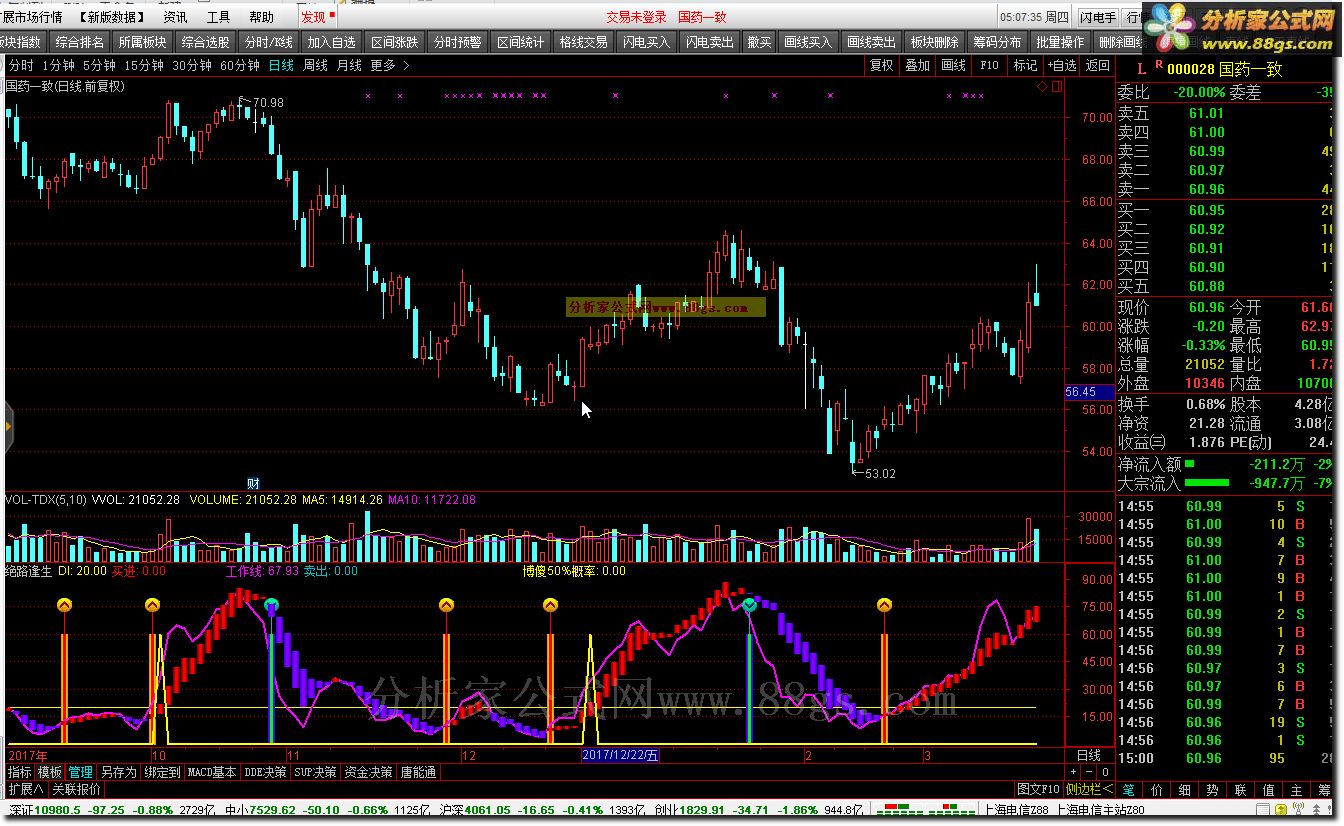
Task: Click the 所属板块 toolbar button
Action: (x=142, y=42)
